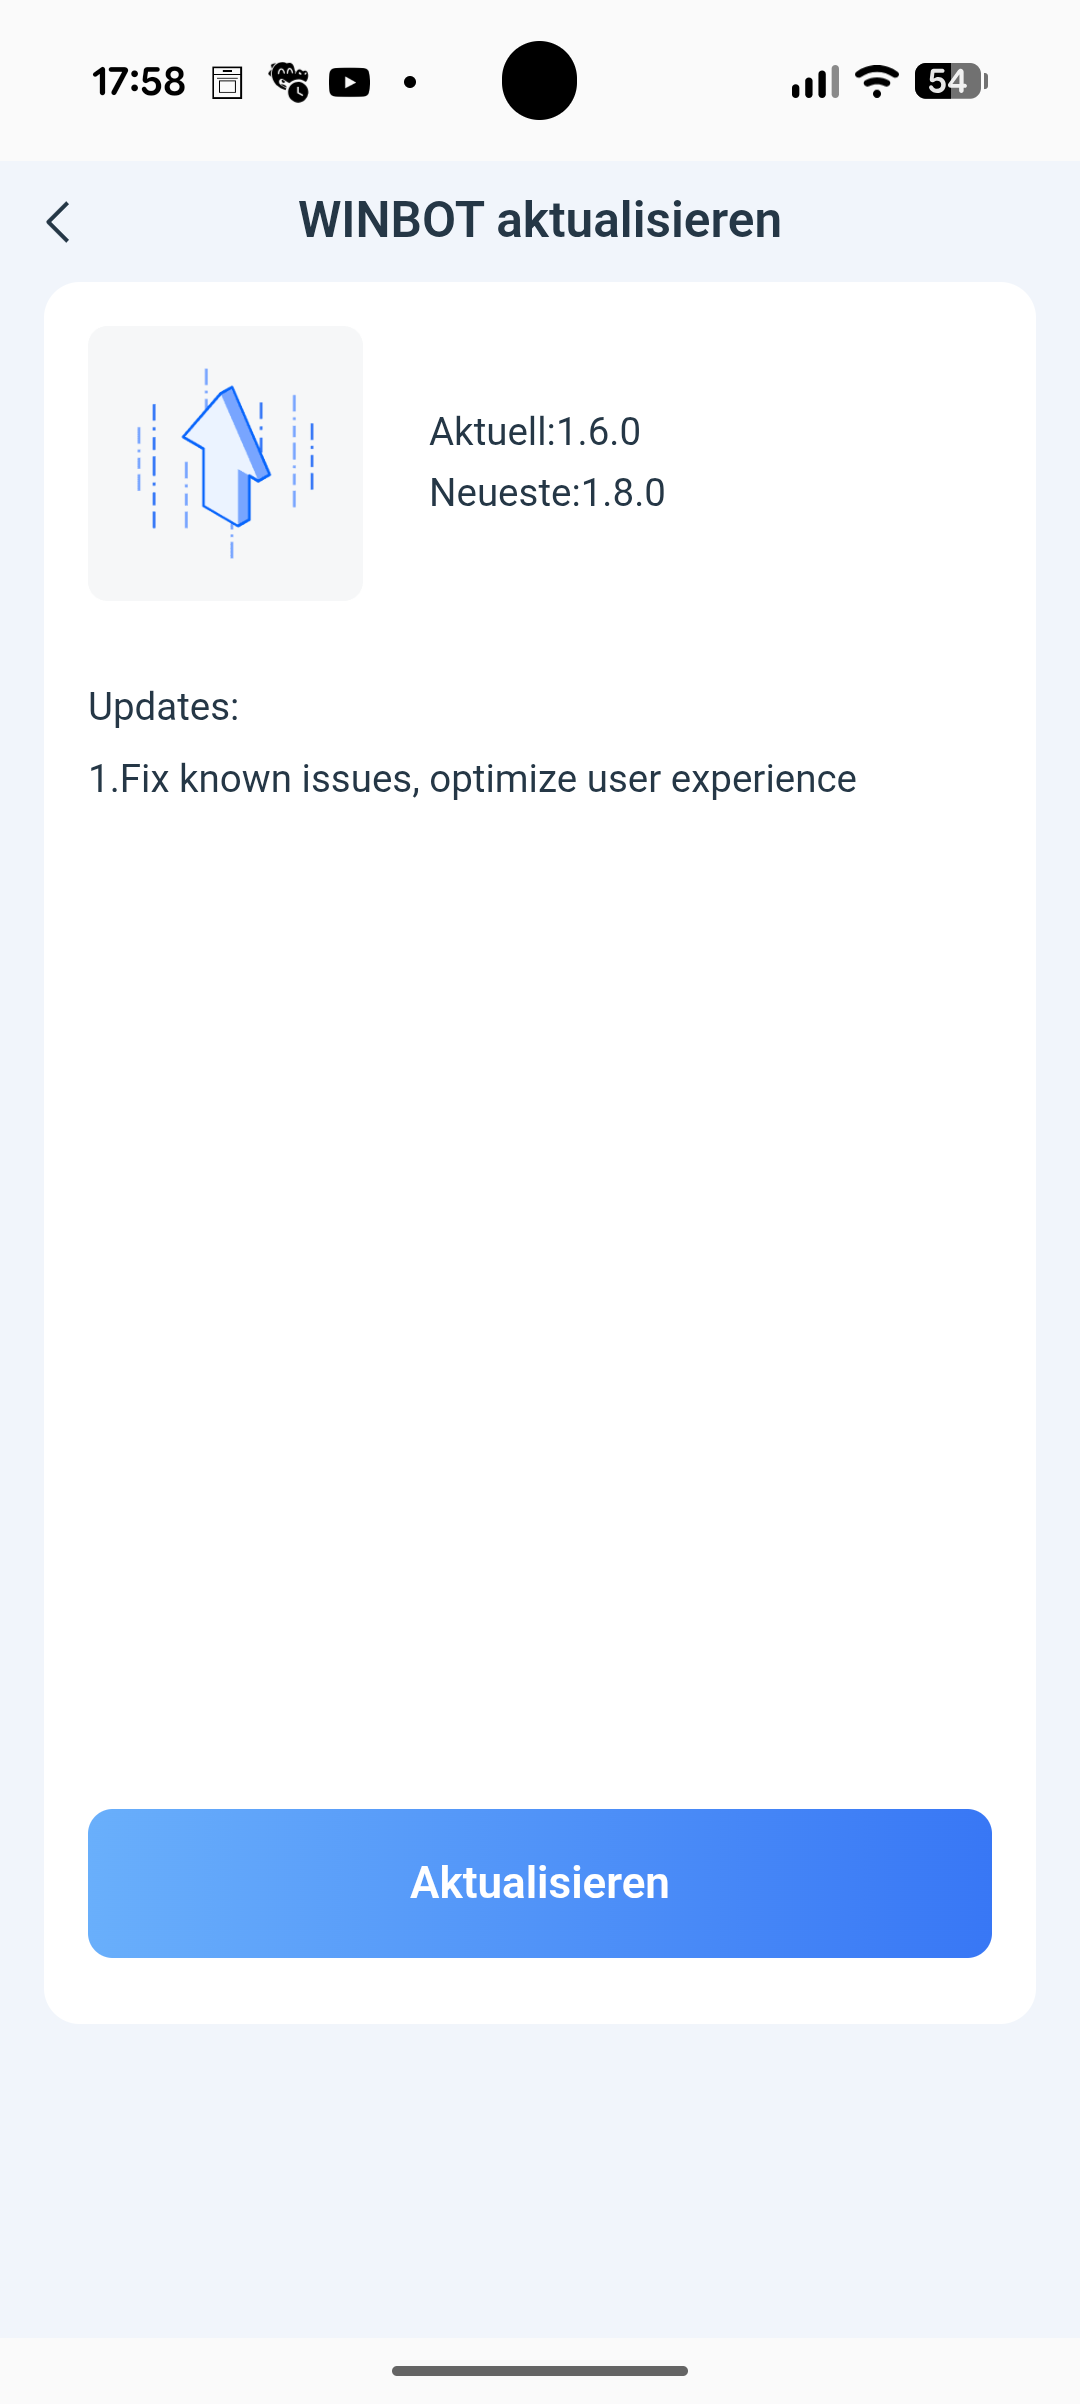Screen dimensions: 1080x2404
Task: Tap the front camera cutout area
Action: (x=539, y=80)
